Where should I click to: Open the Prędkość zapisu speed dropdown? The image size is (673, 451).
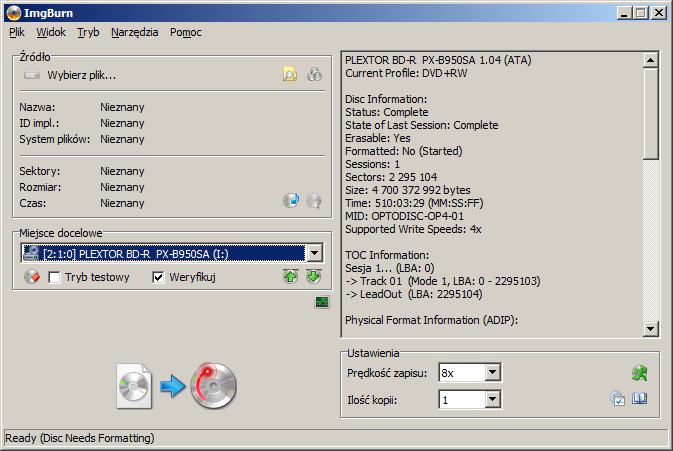point(493,372)
